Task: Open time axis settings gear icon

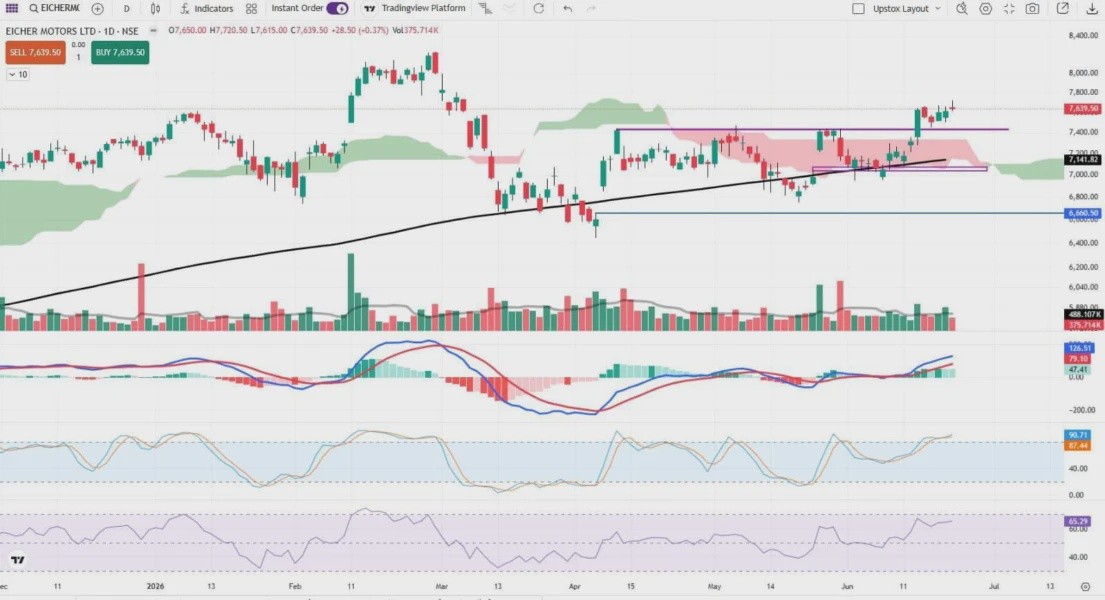Action: (1085, 587)
